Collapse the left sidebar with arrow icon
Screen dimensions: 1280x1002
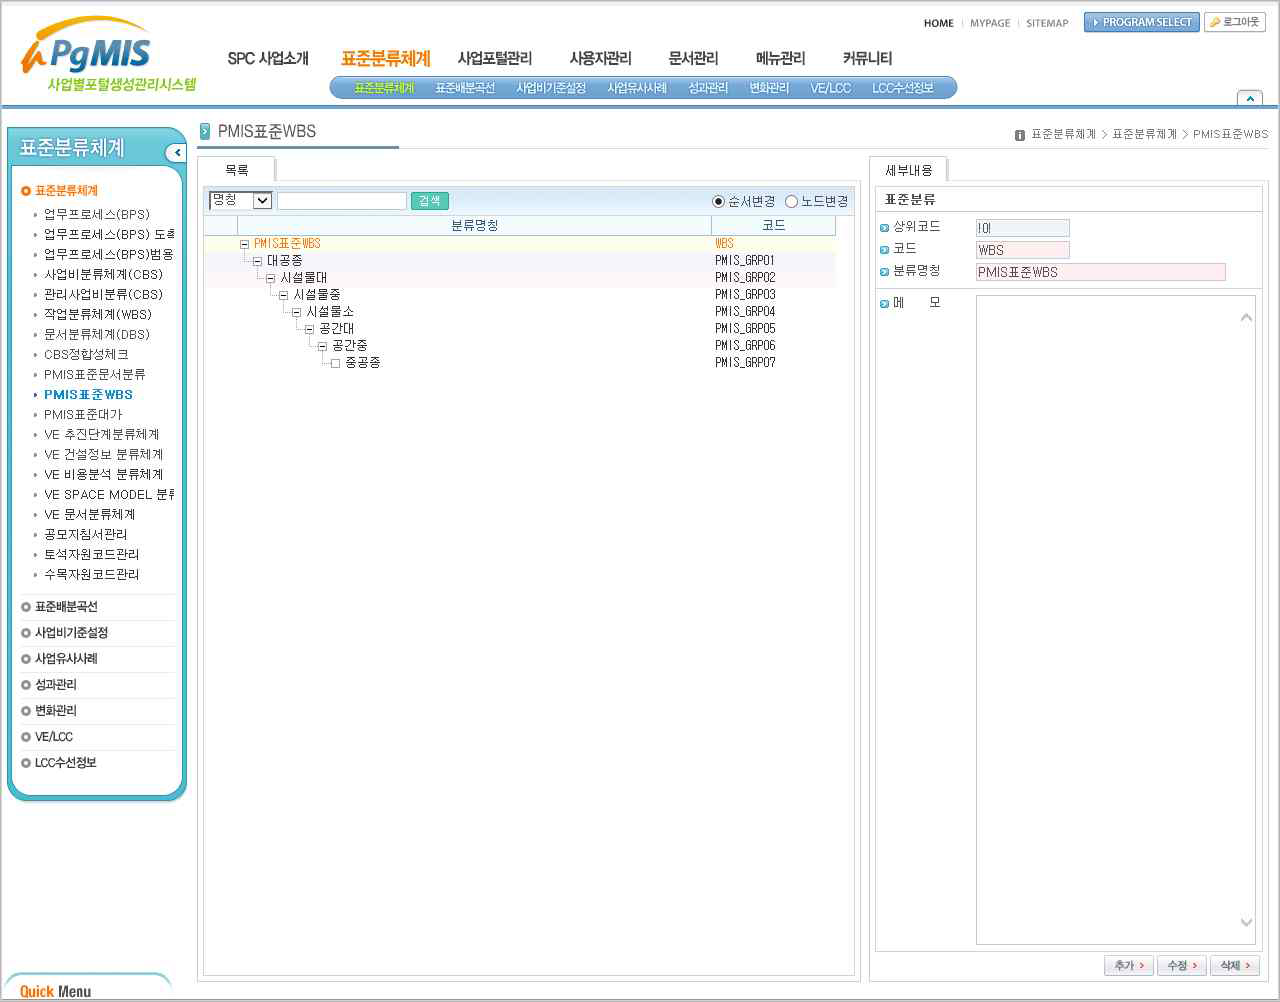(177, 153)
